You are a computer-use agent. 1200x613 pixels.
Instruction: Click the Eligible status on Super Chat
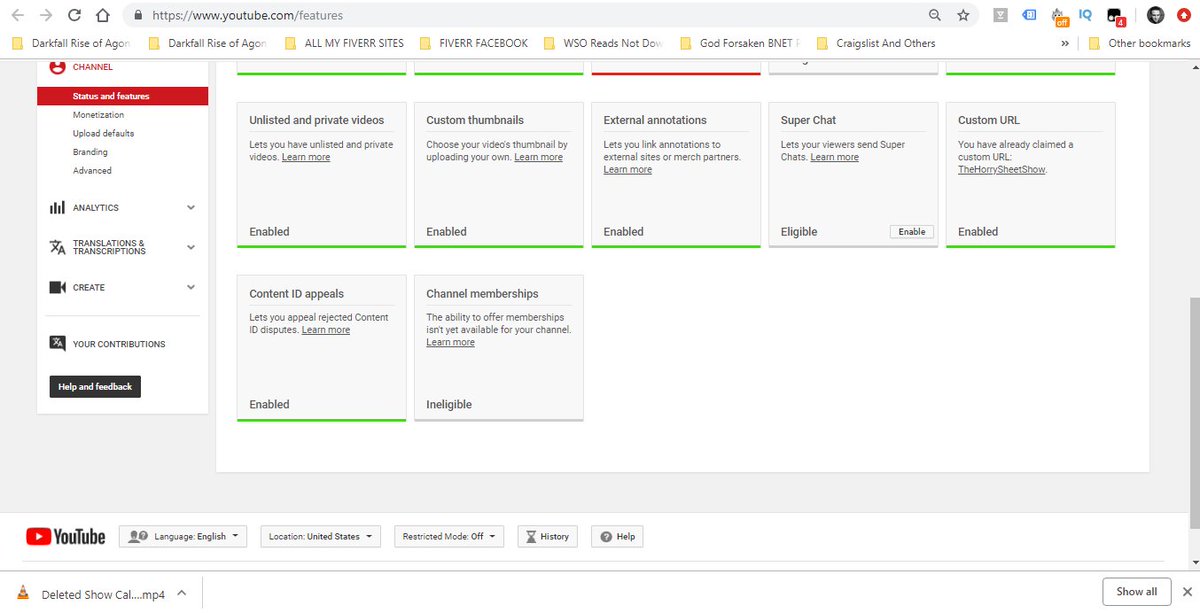point(799,232)
